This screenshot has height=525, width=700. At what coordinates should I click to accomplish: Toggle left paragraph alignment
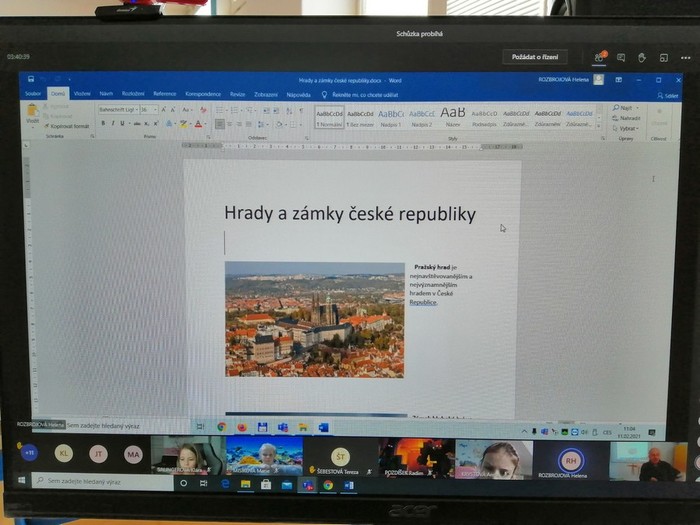click(220, 124)
